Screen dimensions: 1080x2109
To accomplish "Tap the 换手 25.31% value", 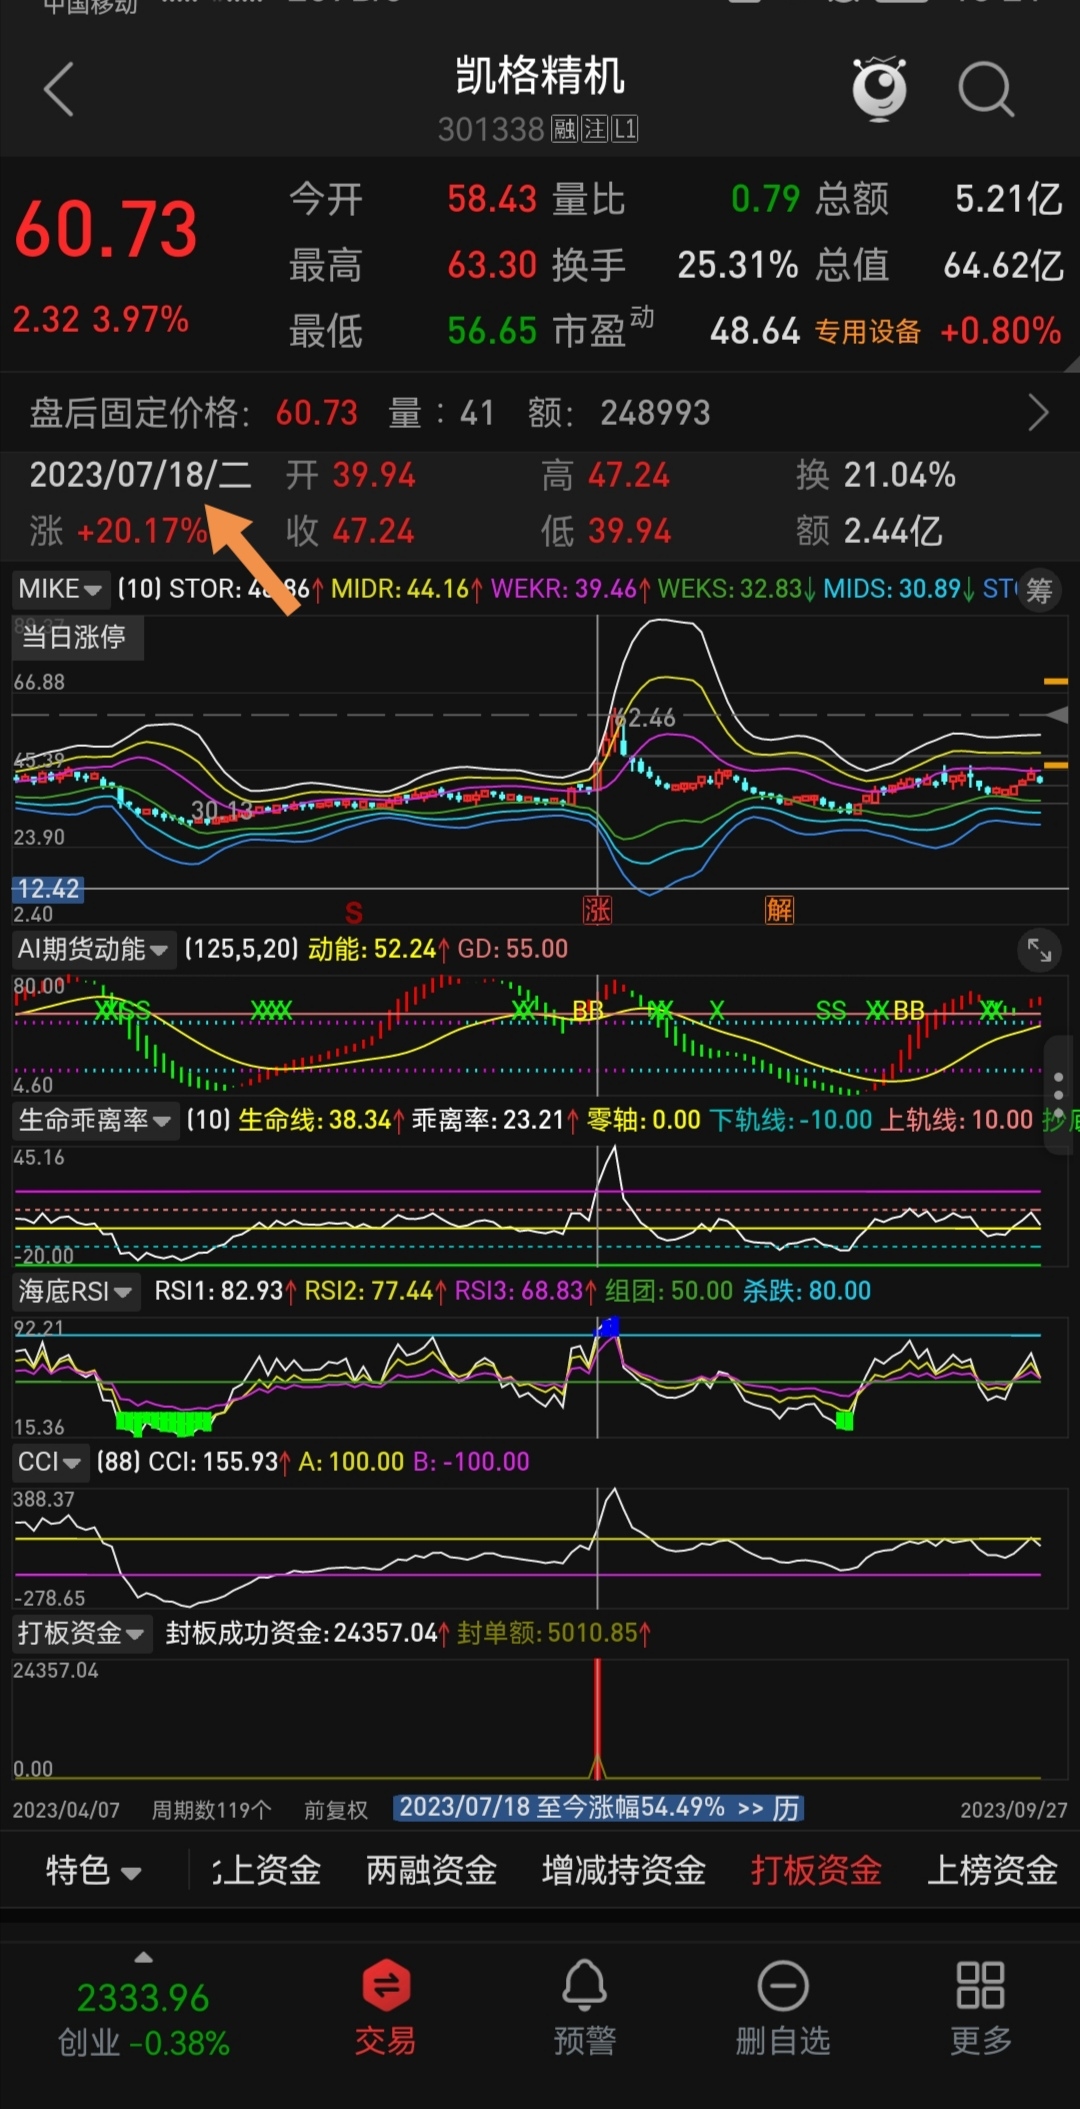I will 737,265.
